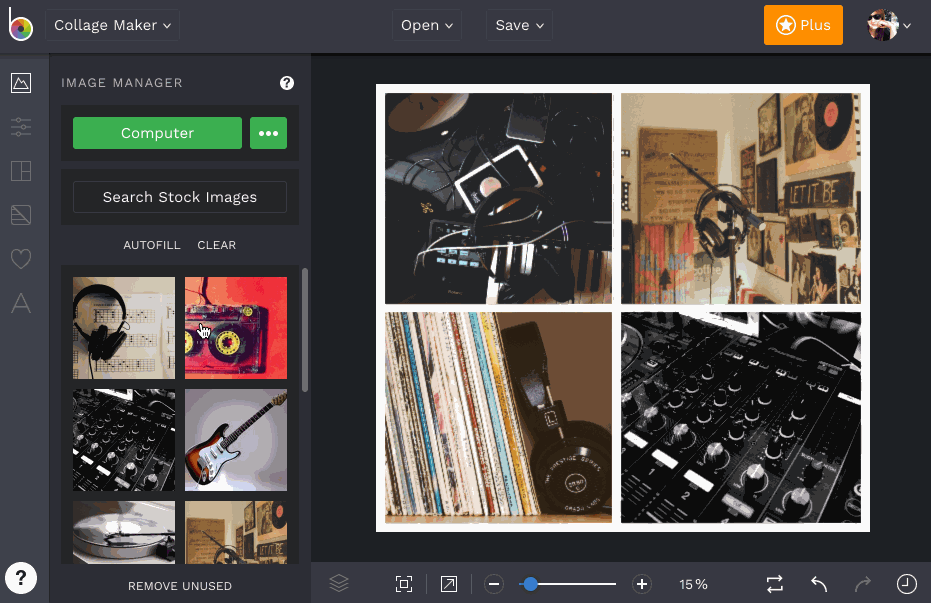Click the fit to screen icon
This screenshot has height=603, width=931.
404,584
